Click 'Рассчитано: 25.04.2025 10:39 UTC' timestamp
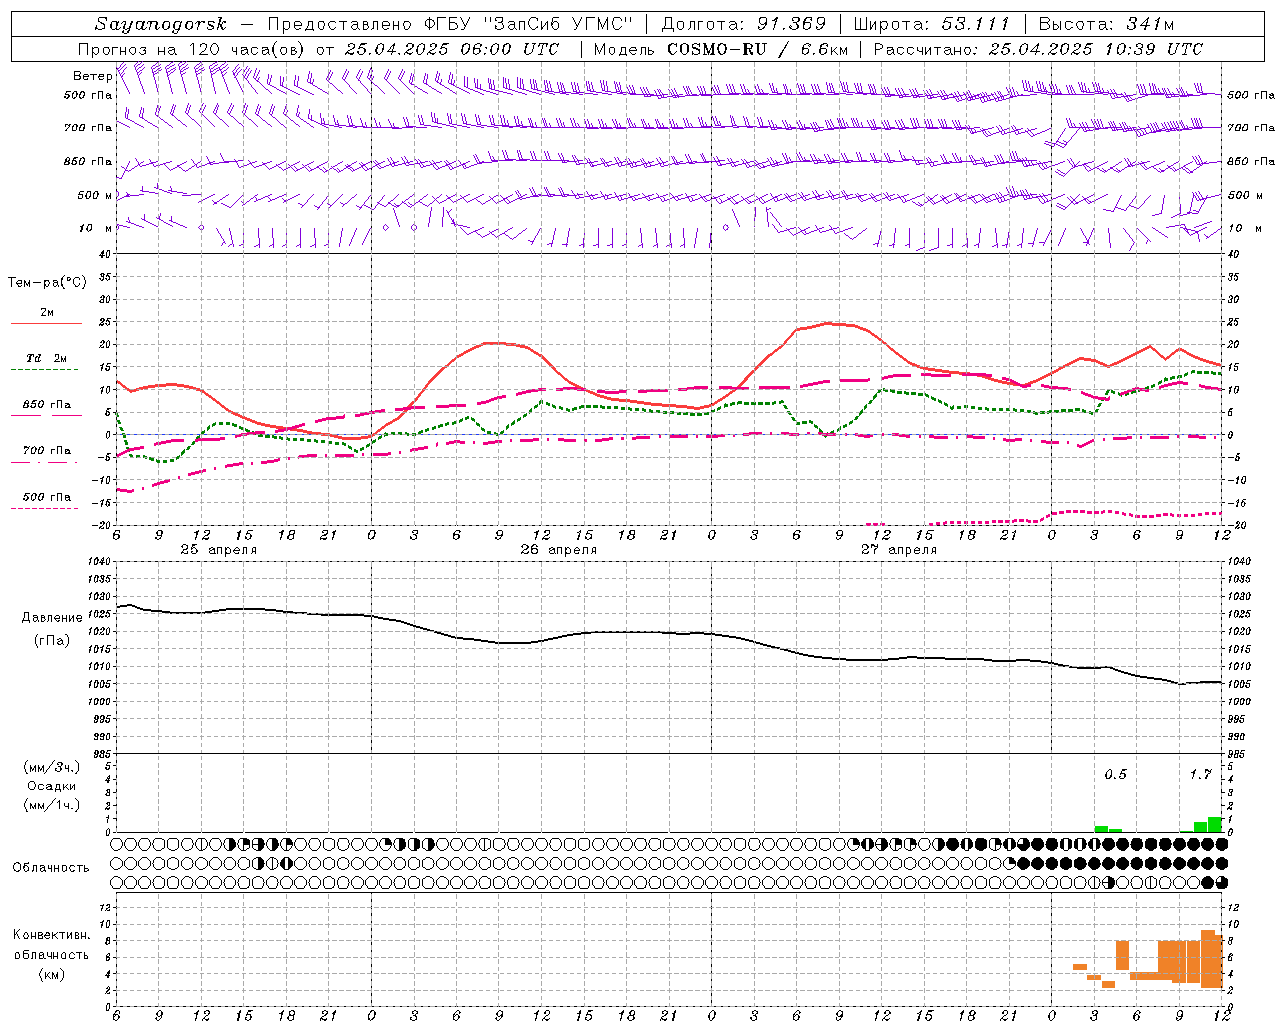Image resolution: width=1280 pixels, height=1024 pixels. (x=1038, y=49)
